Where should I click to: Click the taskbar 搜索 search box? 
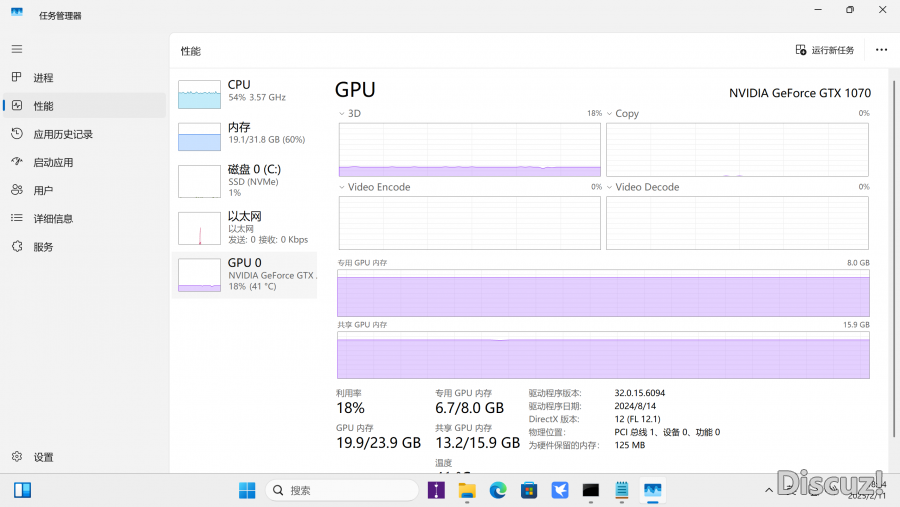342,490
